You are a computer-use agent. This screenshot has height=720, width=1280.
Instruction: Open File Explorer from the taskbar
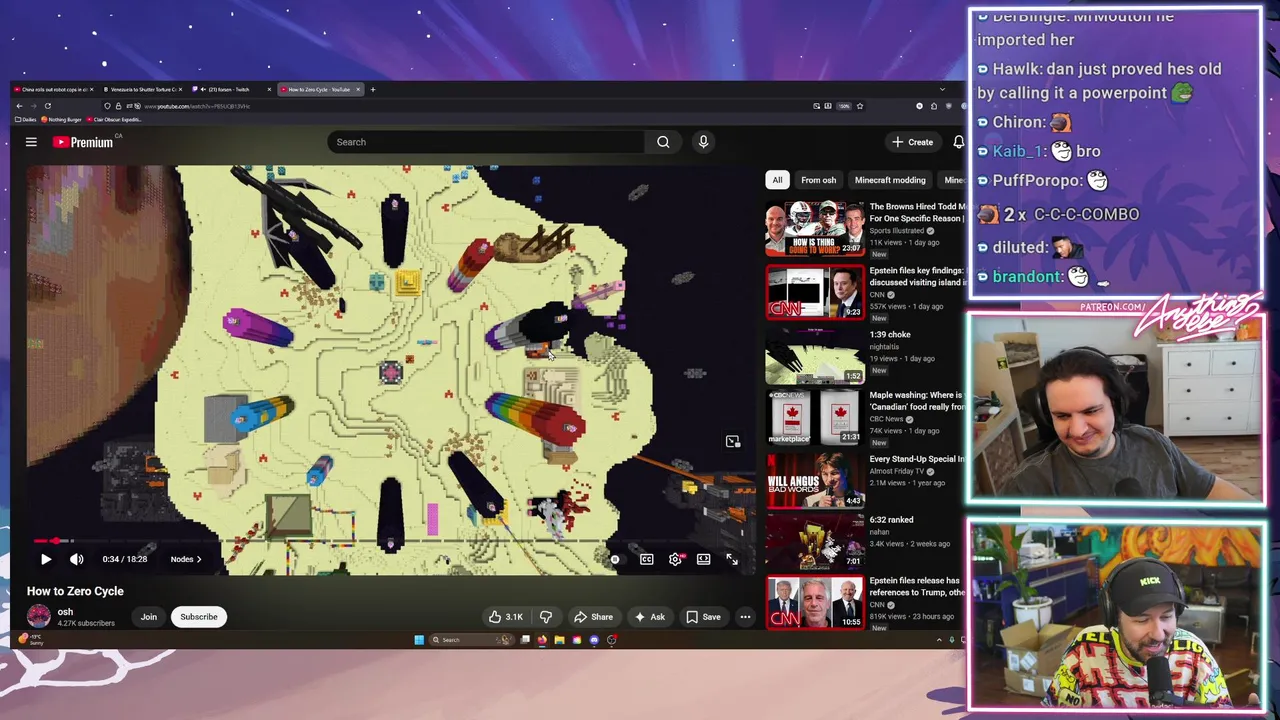559,640
